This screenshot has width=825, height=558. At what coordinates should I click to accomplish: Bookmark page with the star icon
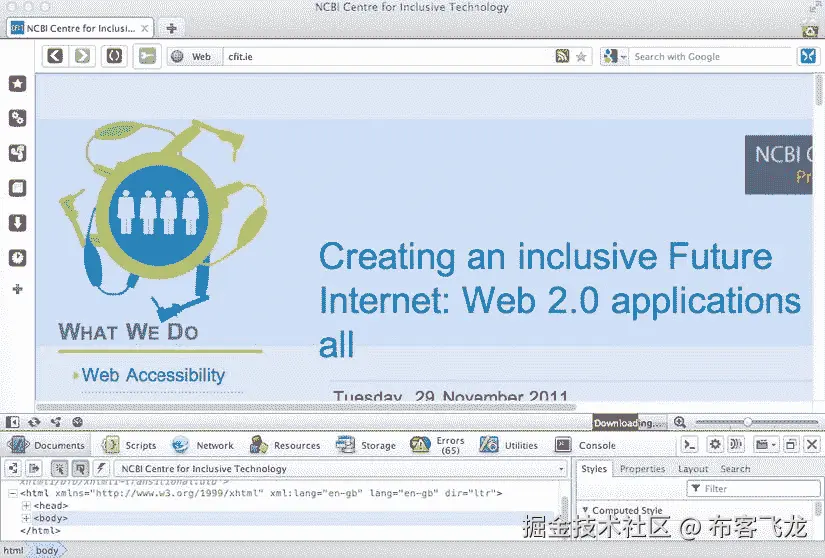(x=581, y=56)
